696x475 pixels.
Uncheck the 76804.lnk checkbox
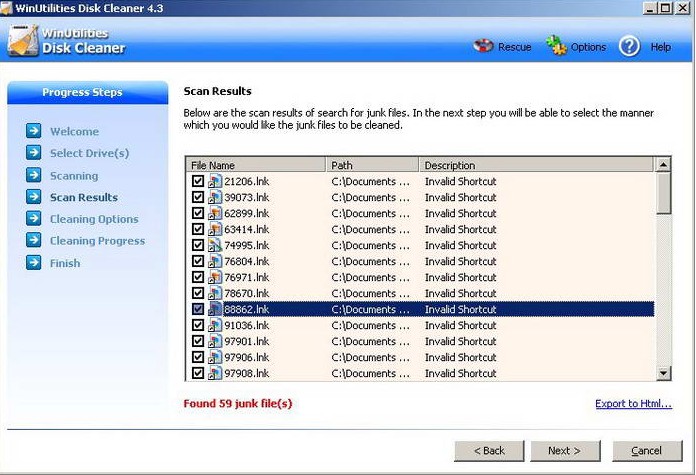198,261
